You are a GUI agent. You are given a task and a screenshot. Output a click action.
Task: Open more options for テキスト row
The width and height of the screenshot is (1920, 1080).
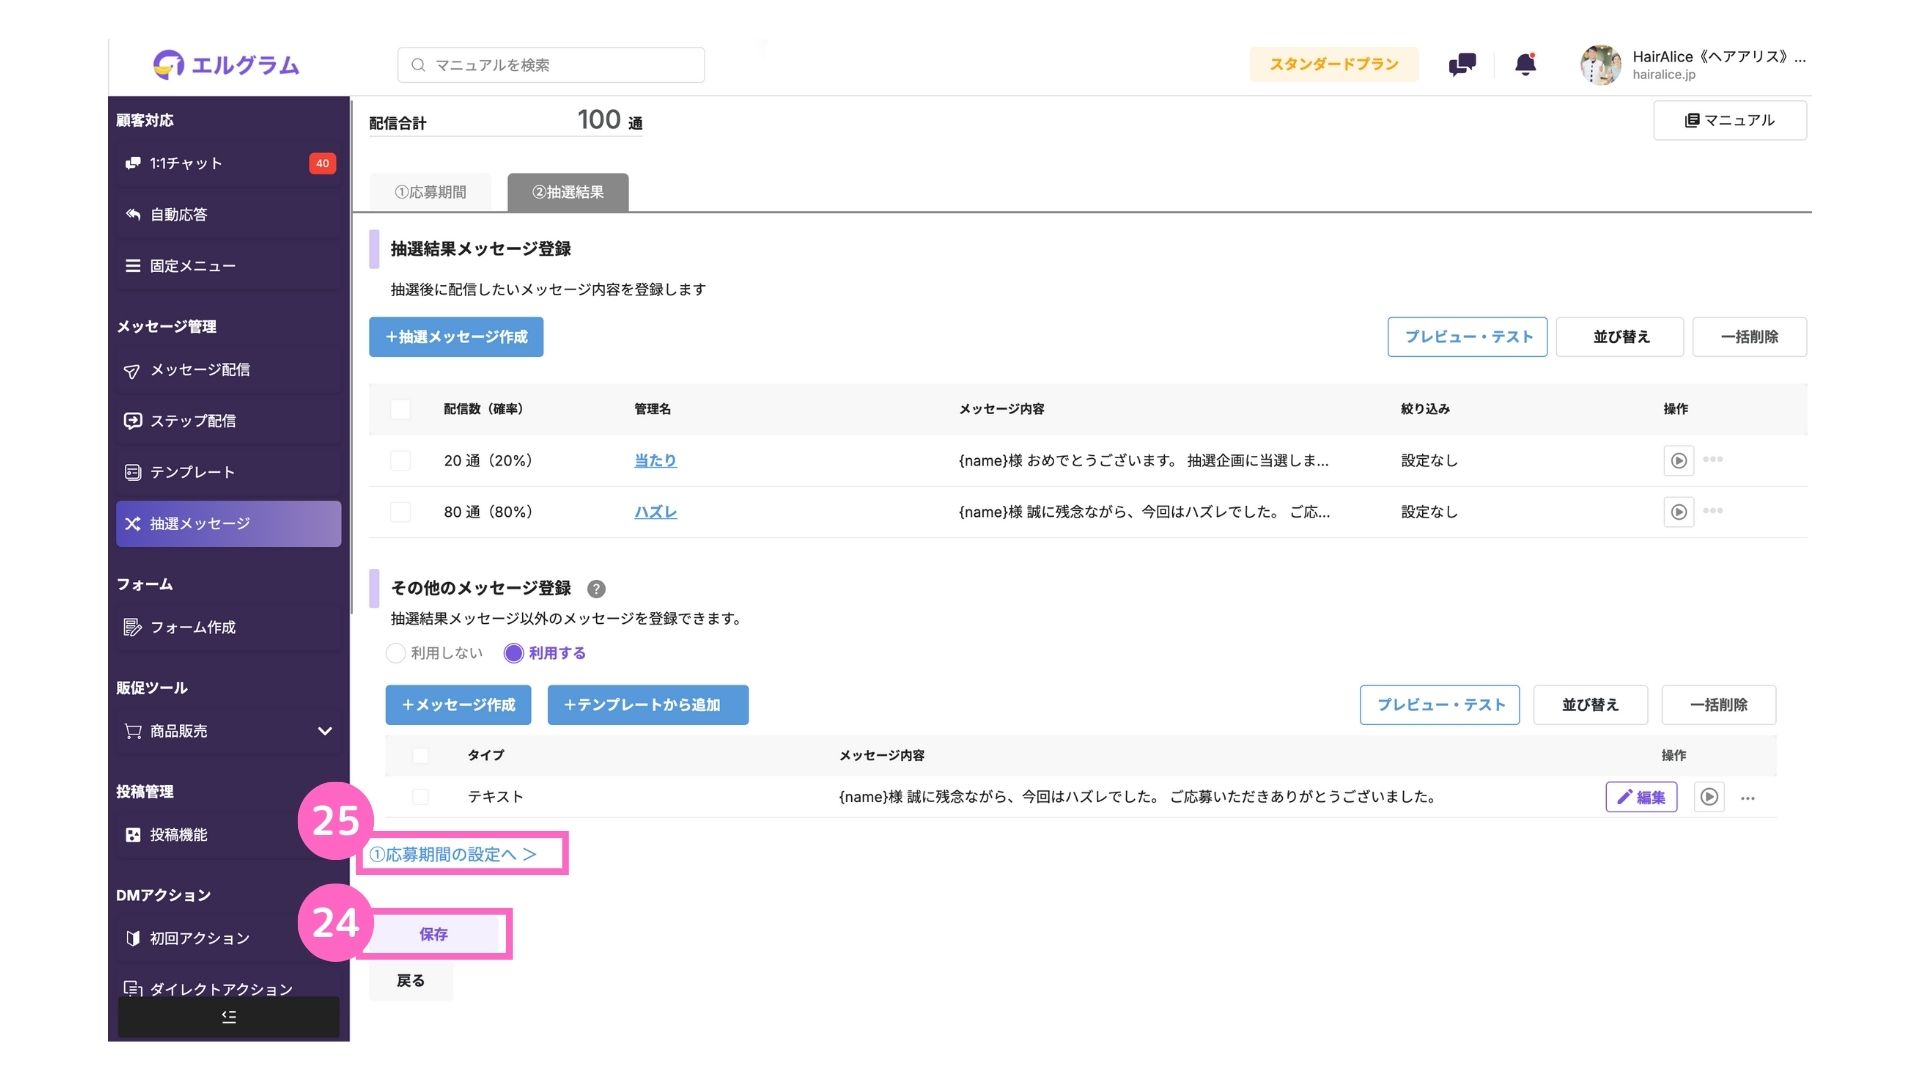1748,798
